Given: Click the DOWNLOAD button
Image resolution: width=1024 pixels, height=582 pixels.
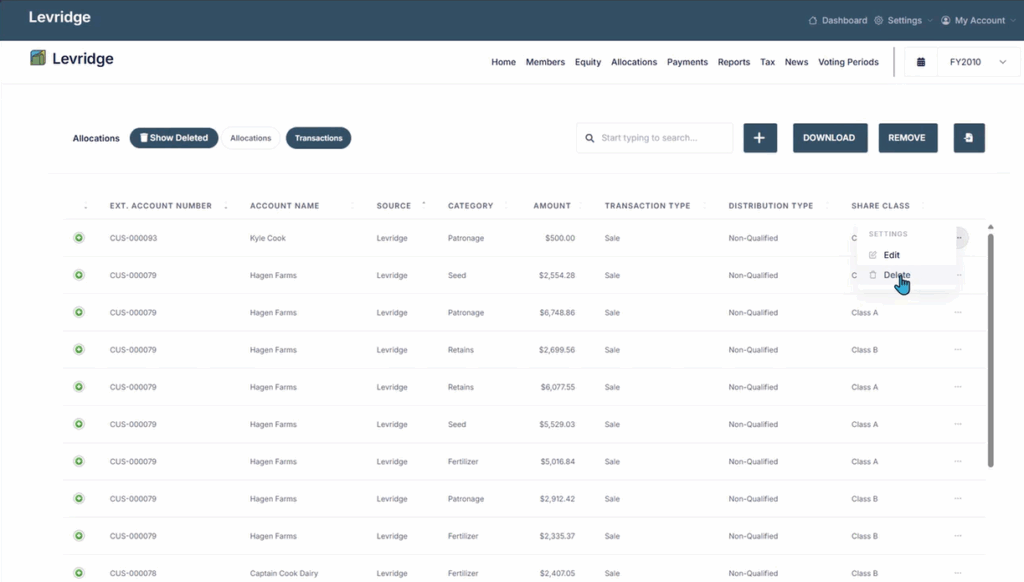Looking at the screenshot, I should coord(830,137).
